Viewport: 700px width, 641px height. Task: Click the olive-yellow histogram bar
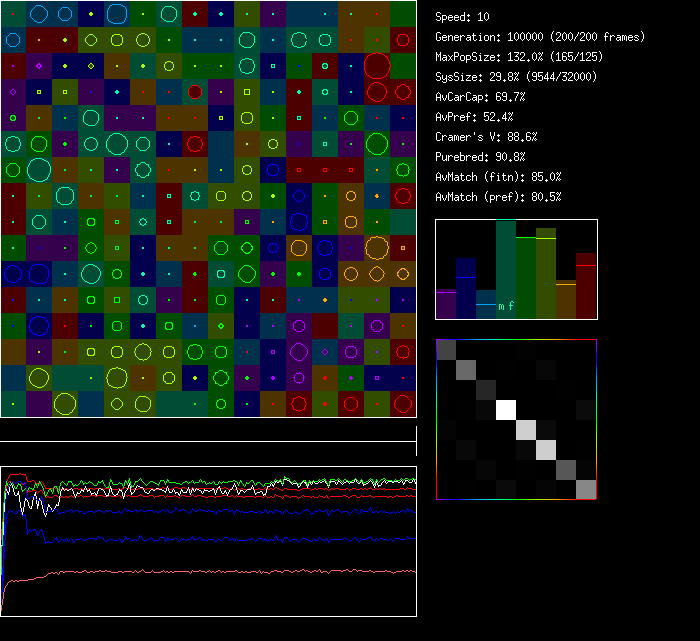(x=546, y=275)
